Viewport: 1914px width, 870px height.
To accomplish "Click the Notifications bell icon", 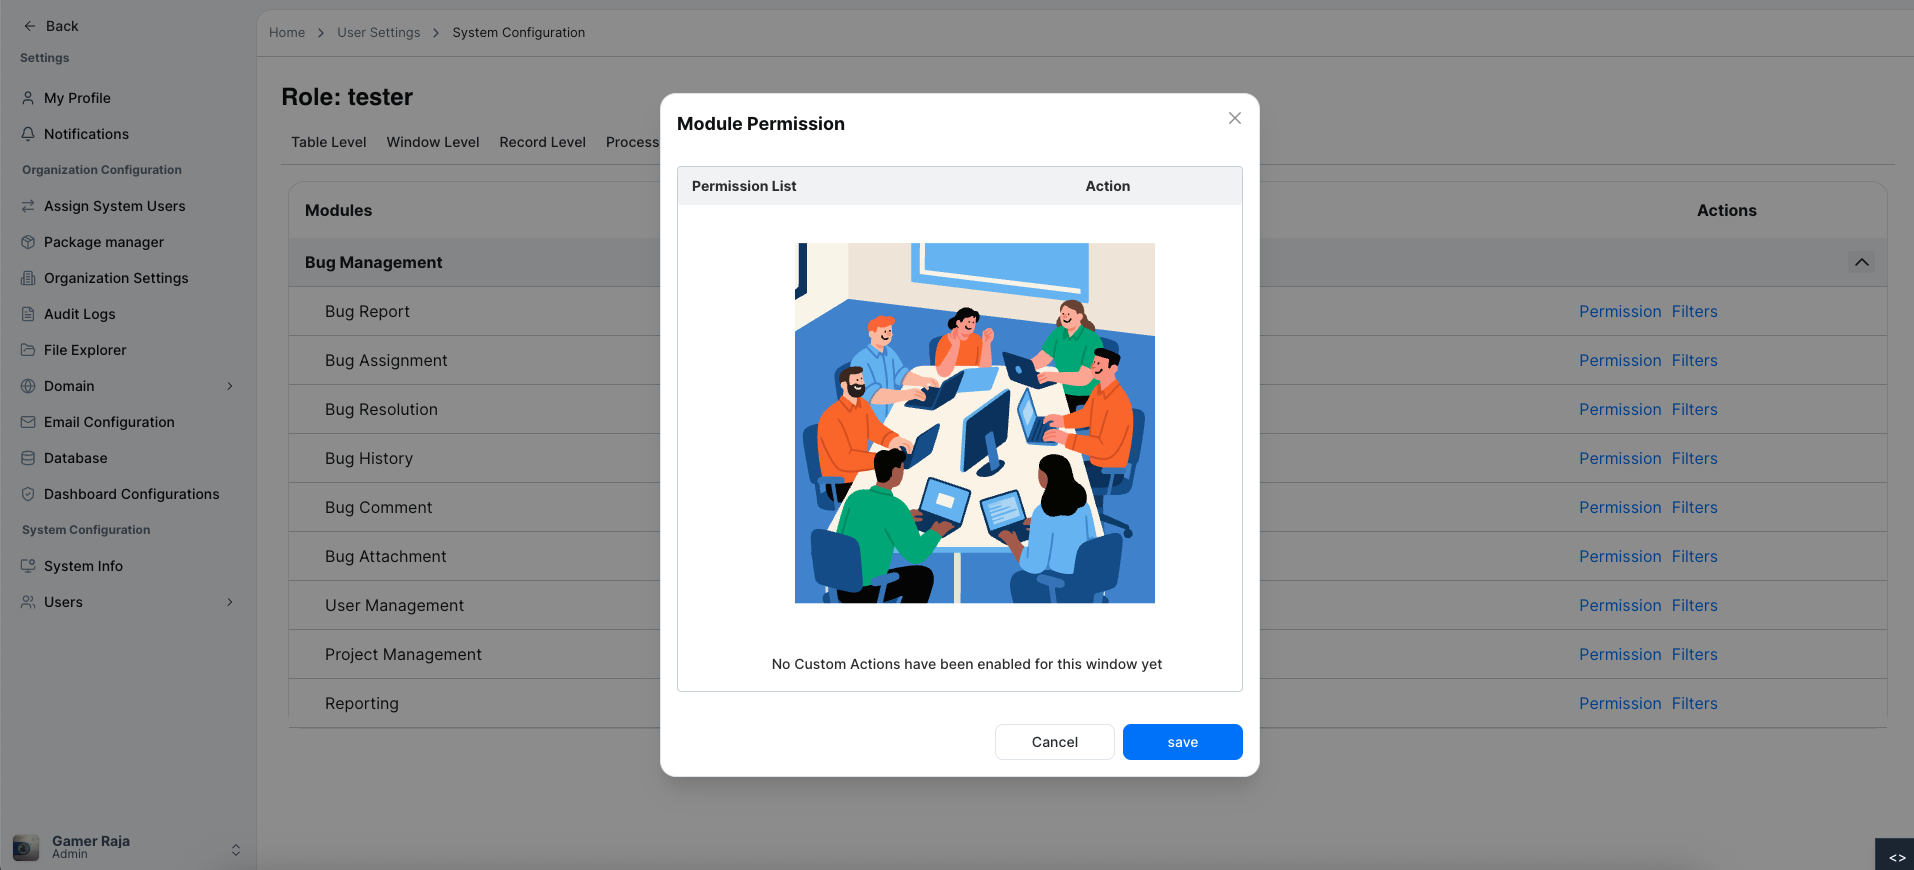I will pyautogui.click(x=28, y=134).
